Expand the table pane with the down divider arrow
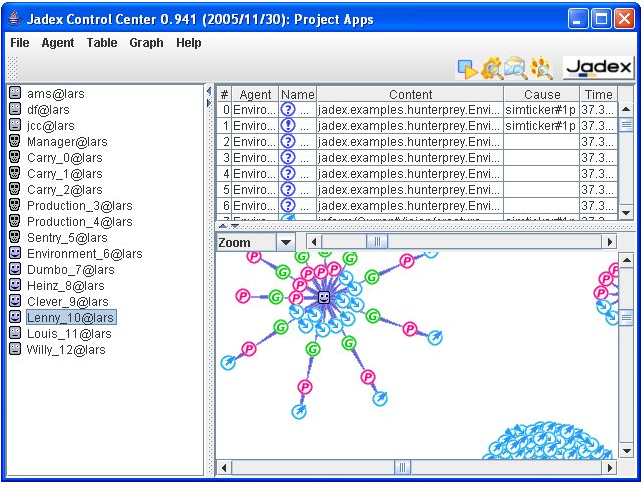Image resolution: width=642 pixels, height=483 pixels. coord(235,226)
